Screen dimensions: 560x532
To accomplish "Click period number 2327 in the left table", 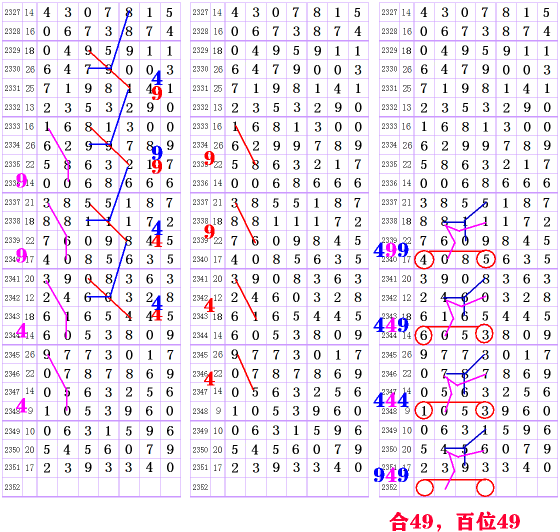I will click(12, 12).
